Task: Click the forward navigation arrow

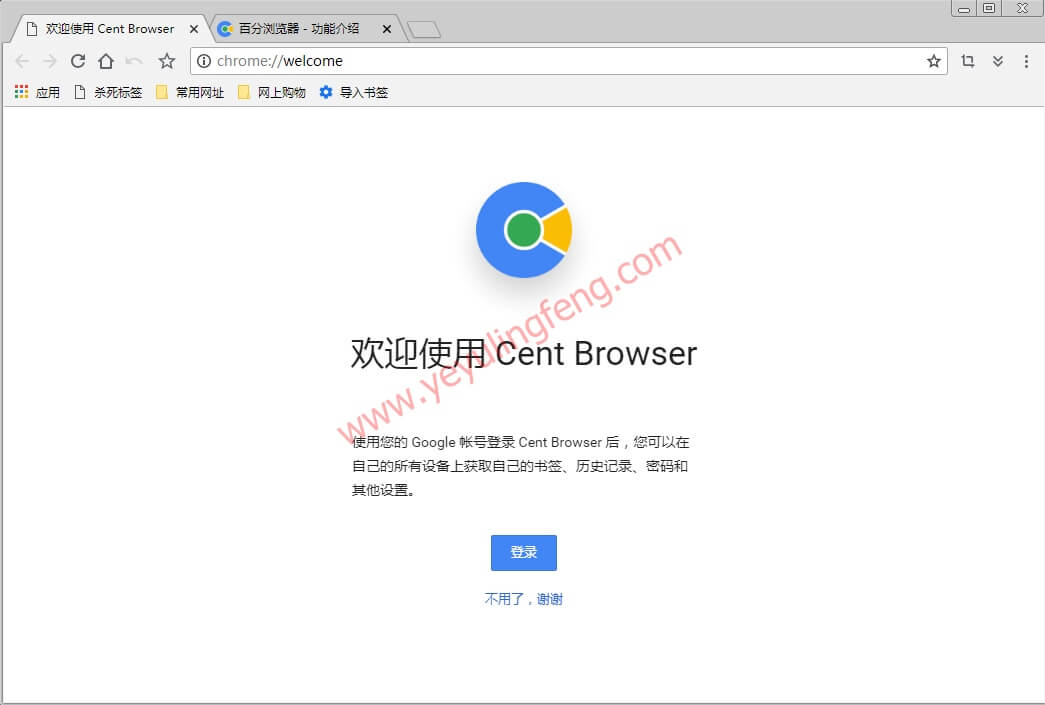Action: [x=50, y=61]
